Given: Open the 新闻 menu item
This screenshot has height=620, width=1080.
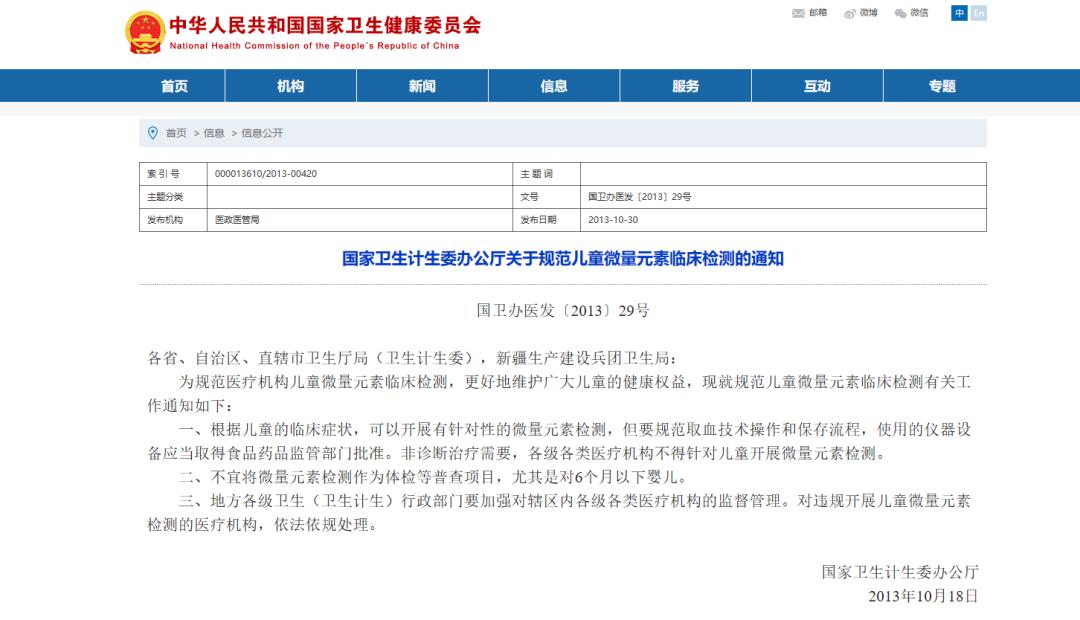Looking at the screenshot, I should (421, 86).
